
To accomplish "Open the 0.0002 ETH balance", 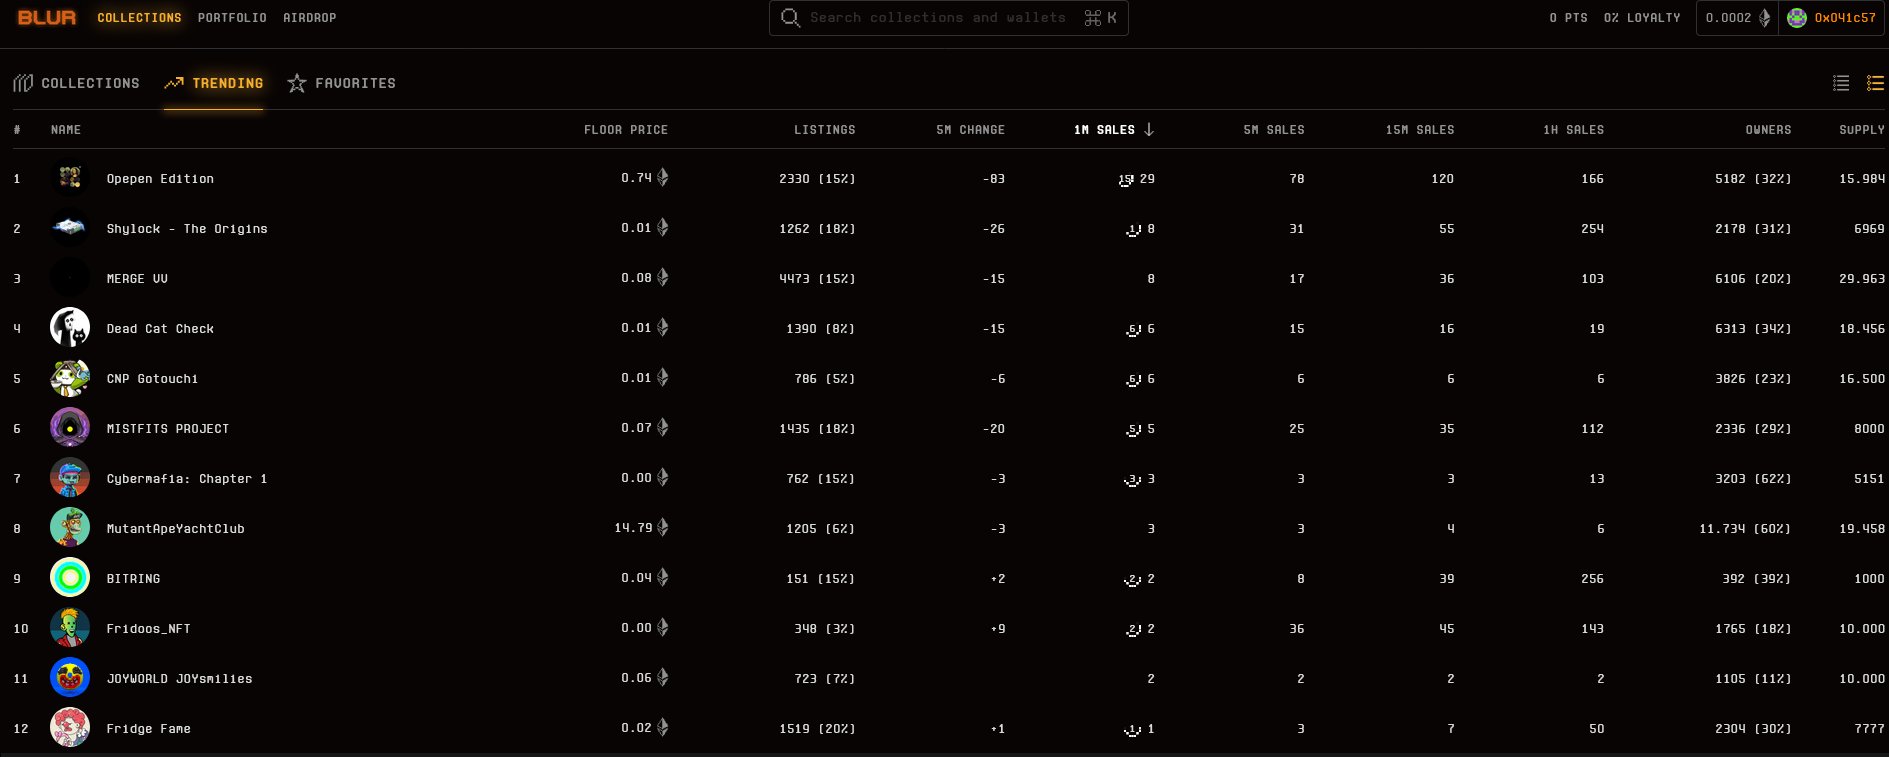I will click(1737, 18).
